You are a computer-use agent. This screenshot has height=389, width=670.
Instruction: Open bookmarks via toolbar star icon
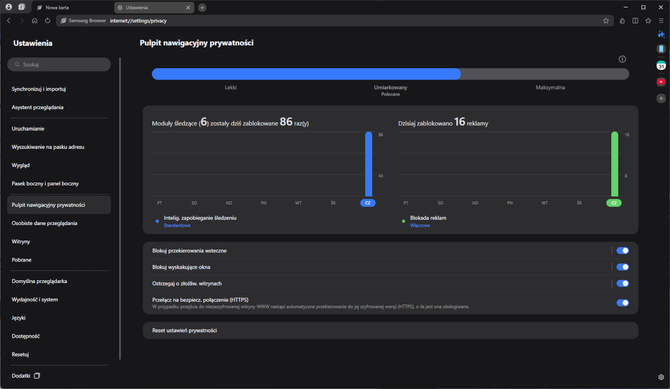648,21
